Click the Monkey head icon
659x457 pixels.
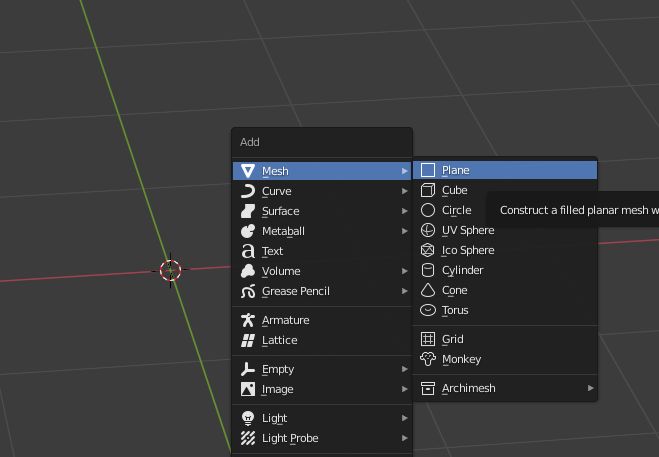point(428,359)
